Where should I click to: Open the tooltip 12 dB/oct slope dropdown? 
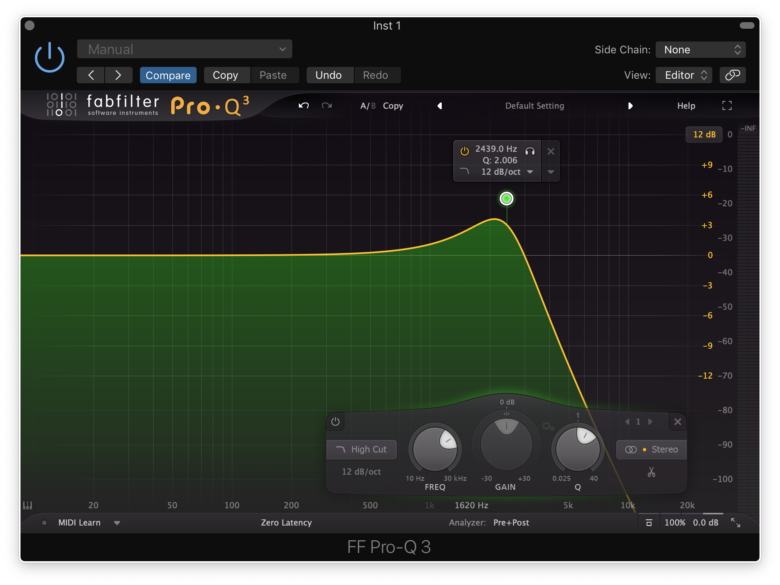point(506,172)
